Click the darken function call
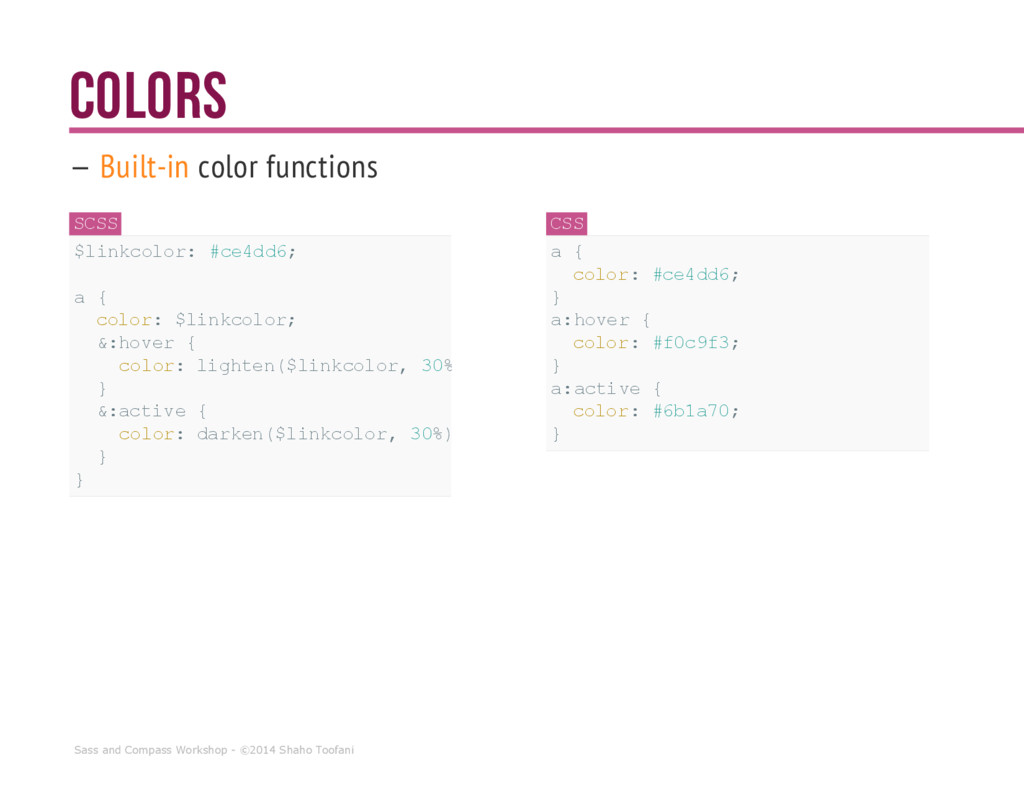1024x791 pixels. pyautogui.click(x=324, y=434)
